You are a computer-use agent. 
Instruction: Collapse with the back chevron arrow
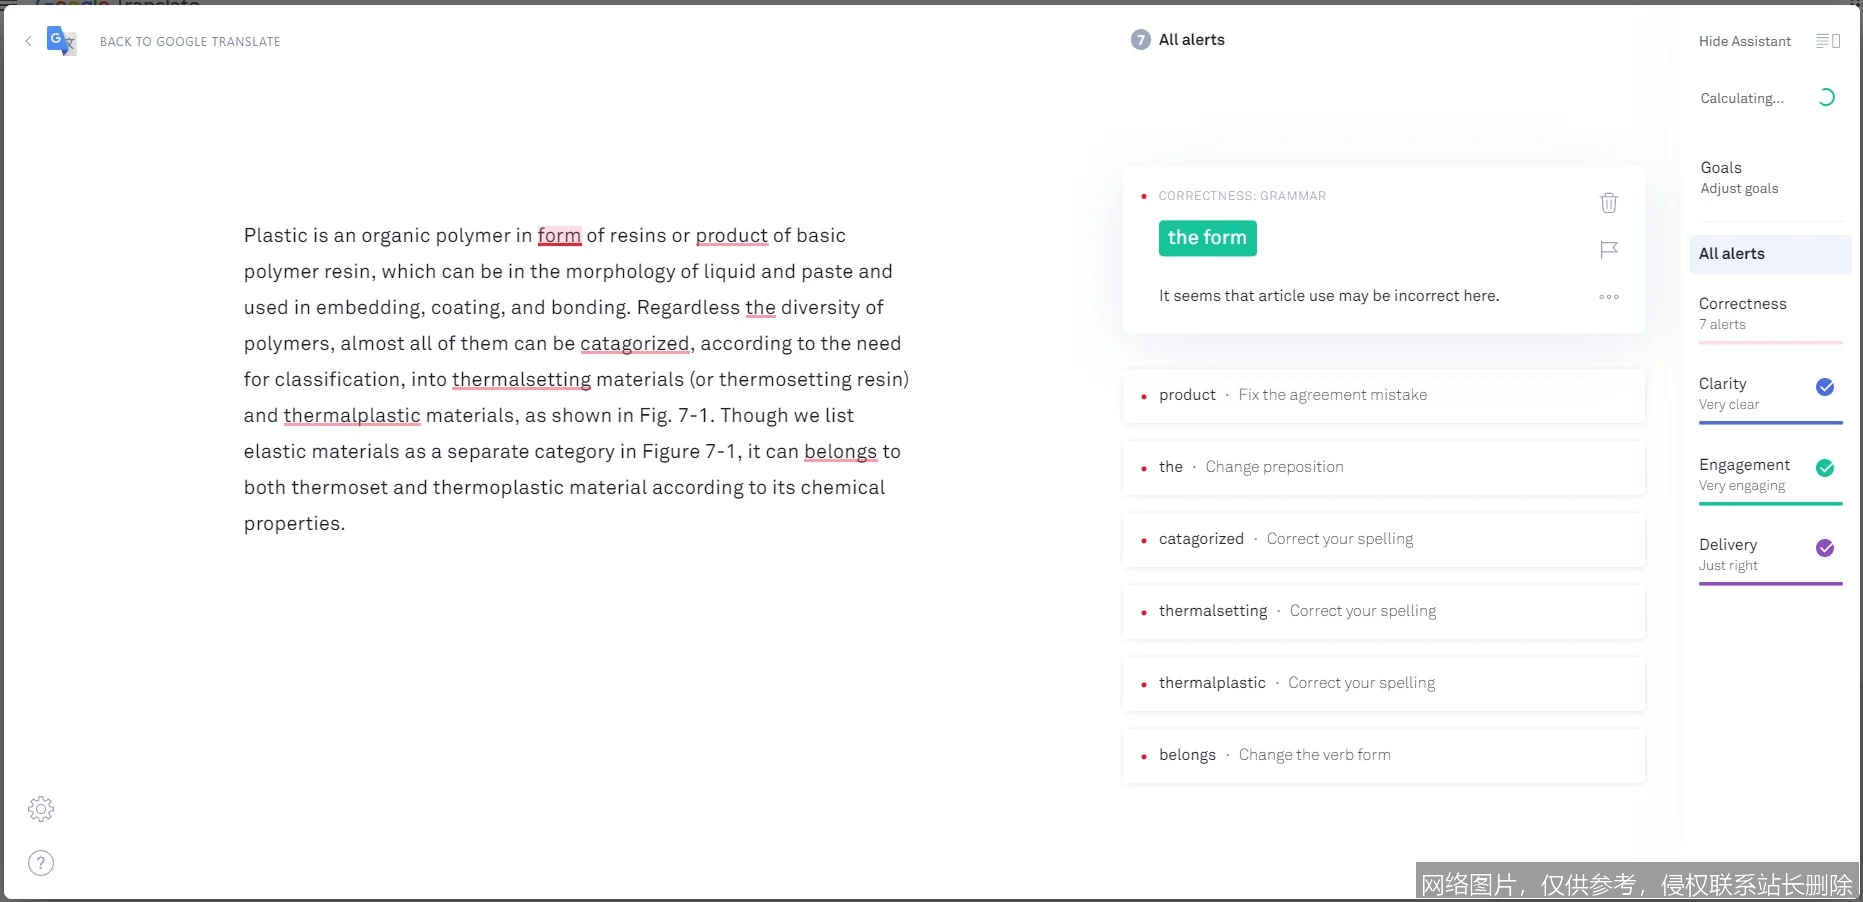point(28,41)
